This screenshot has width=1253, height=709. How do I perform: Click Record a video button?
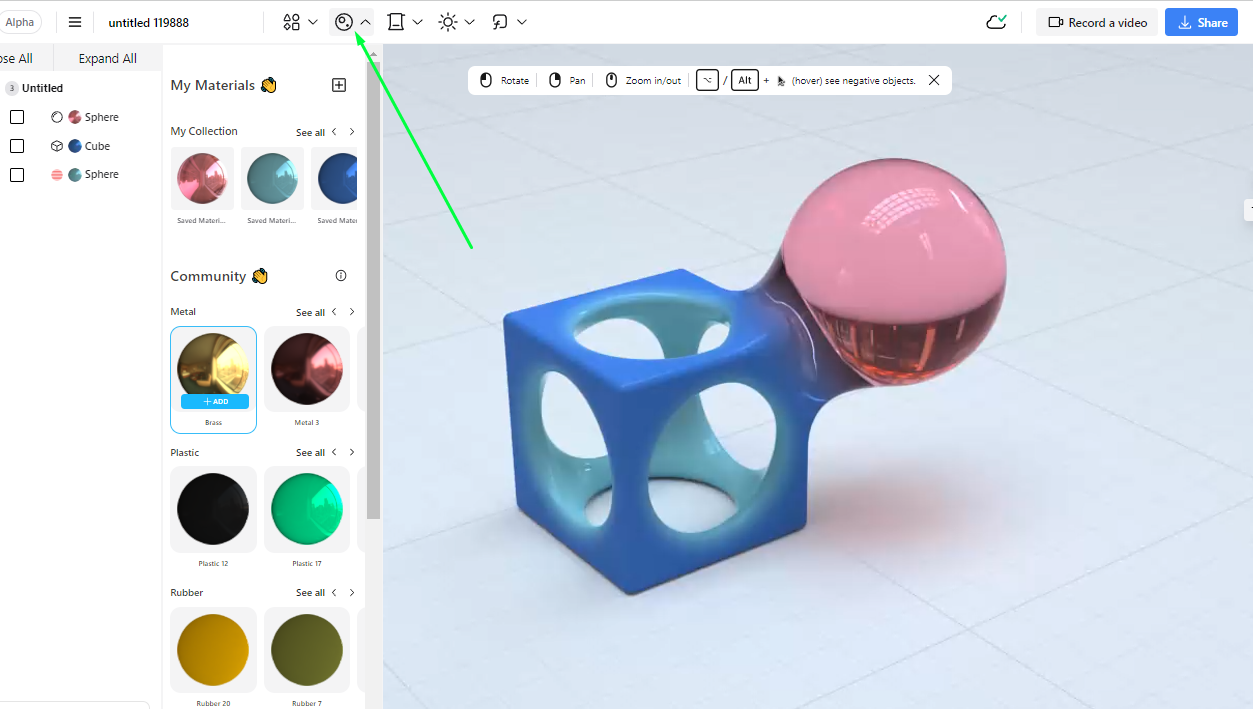click(1097, 22)
